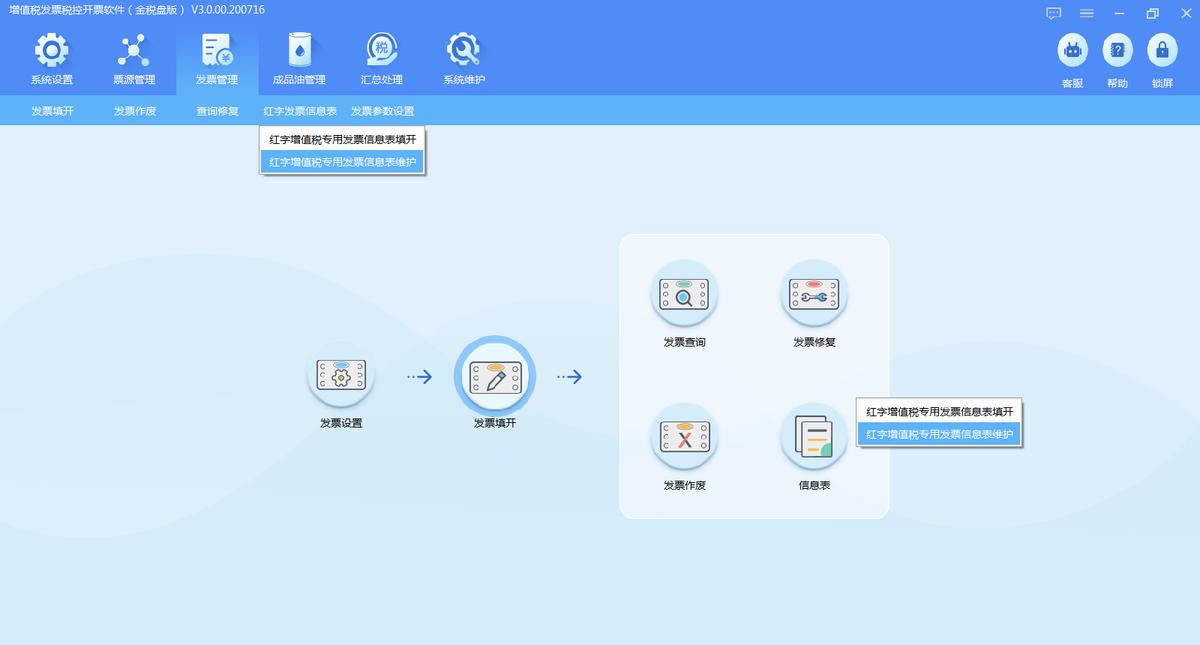Image resolution: width=1200 pixels, height=645 pixels.
Task: Open 系统维护 maintenance icon
Action: pyautogui.click(x=464, y=50)
